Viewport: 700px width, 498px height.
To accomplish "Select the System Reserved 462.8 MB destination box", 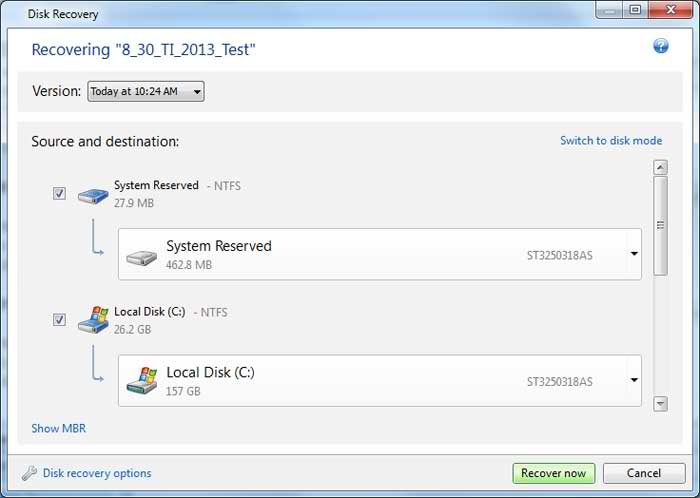I will click(x=380, y=254).
